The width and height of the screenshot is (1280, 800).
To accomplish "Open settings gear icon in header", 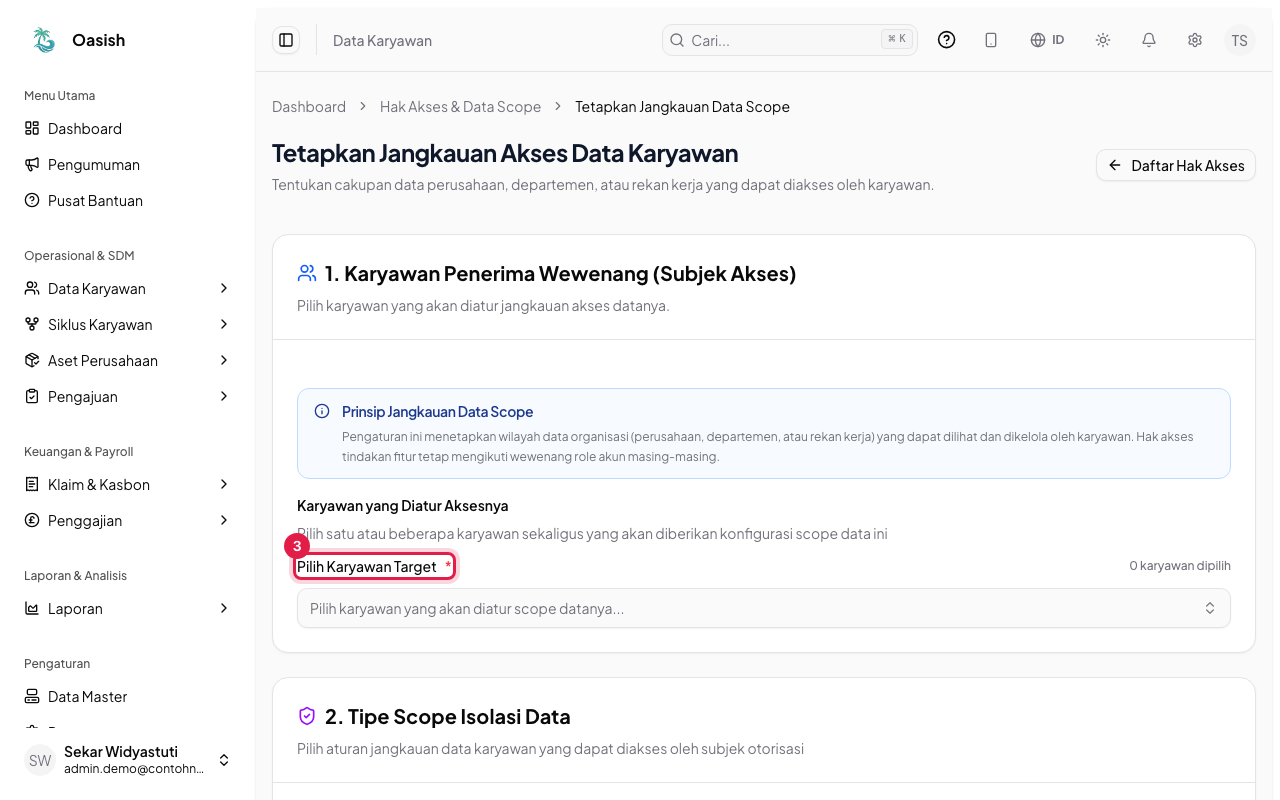I will [x=1195, y=40].
